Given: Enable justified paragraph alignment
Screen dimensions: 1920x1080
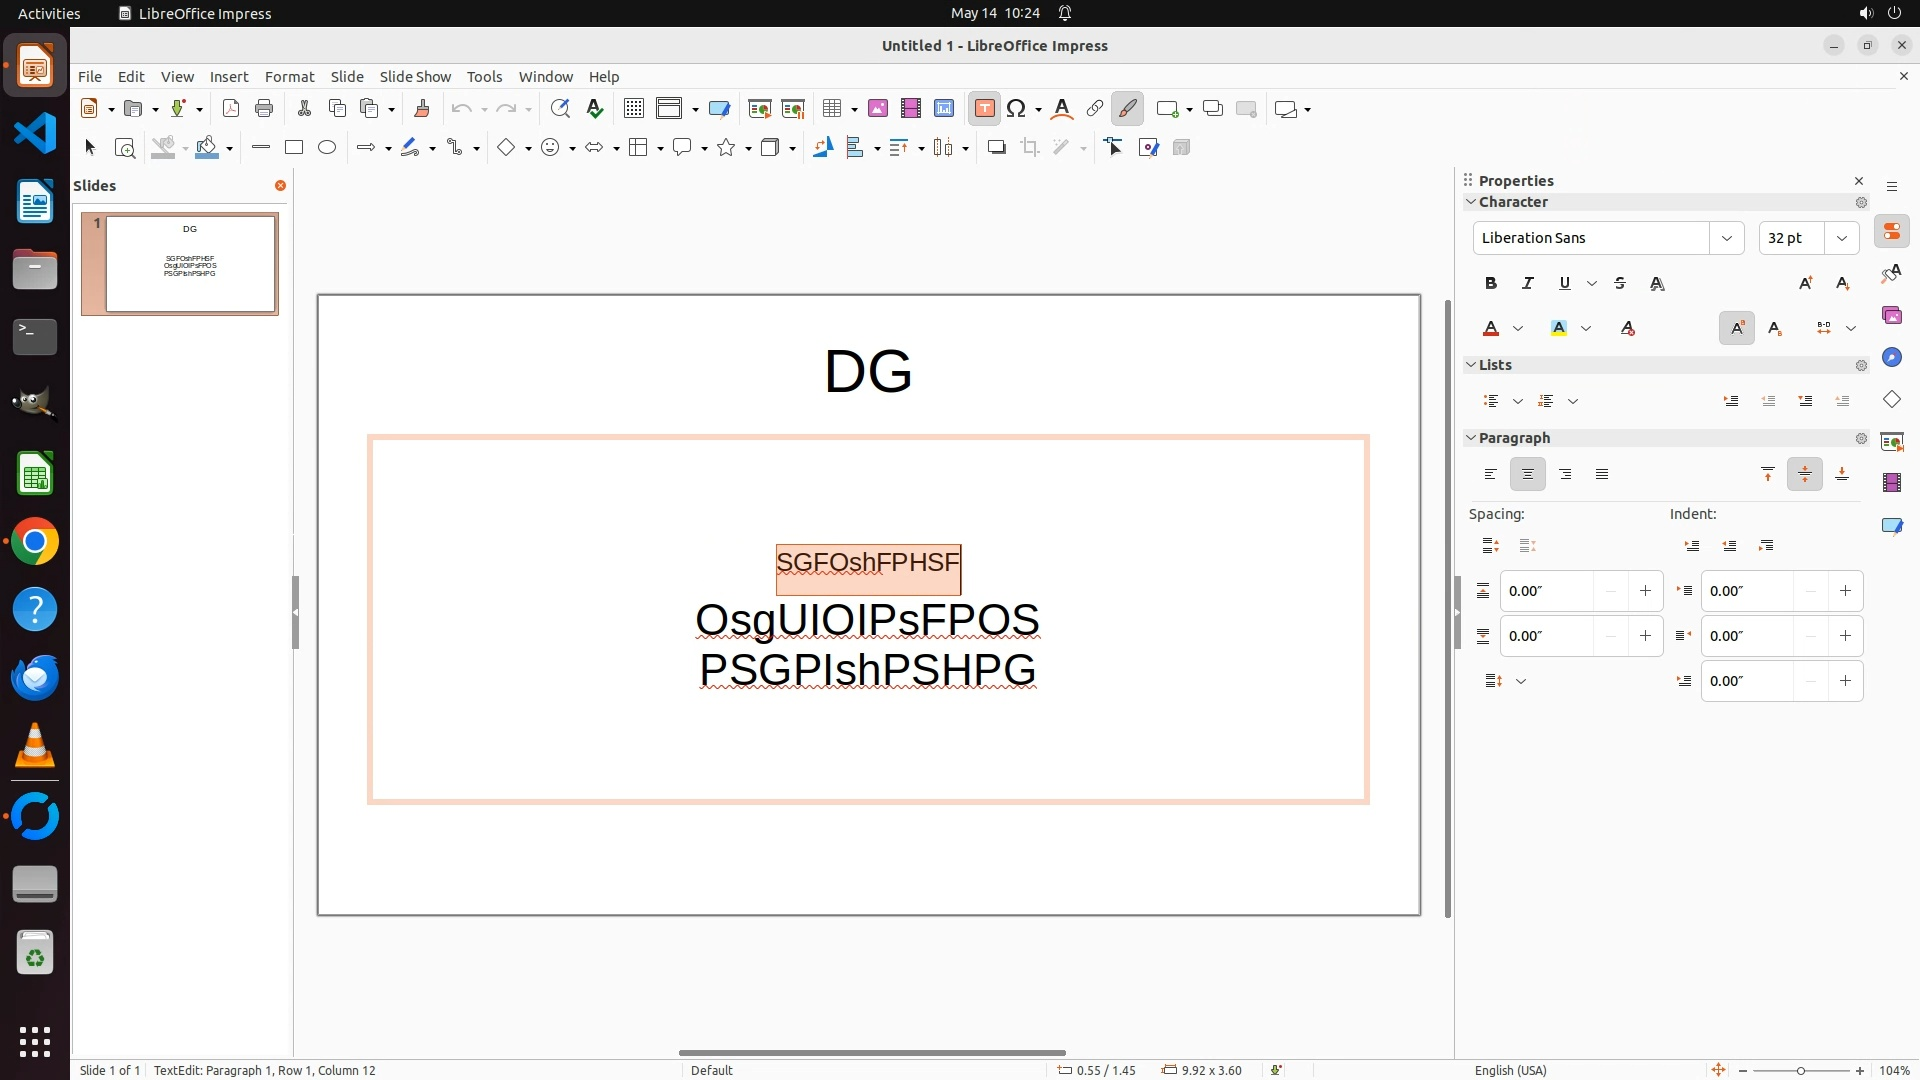Looking at the screenshot, I should 1602,475.
